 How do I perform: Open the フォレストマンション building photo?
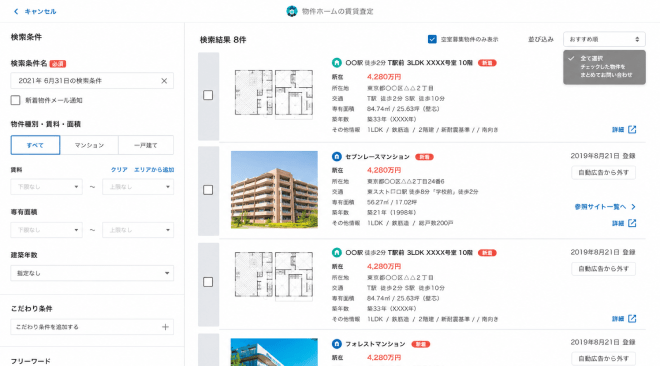tap(274, 352)
